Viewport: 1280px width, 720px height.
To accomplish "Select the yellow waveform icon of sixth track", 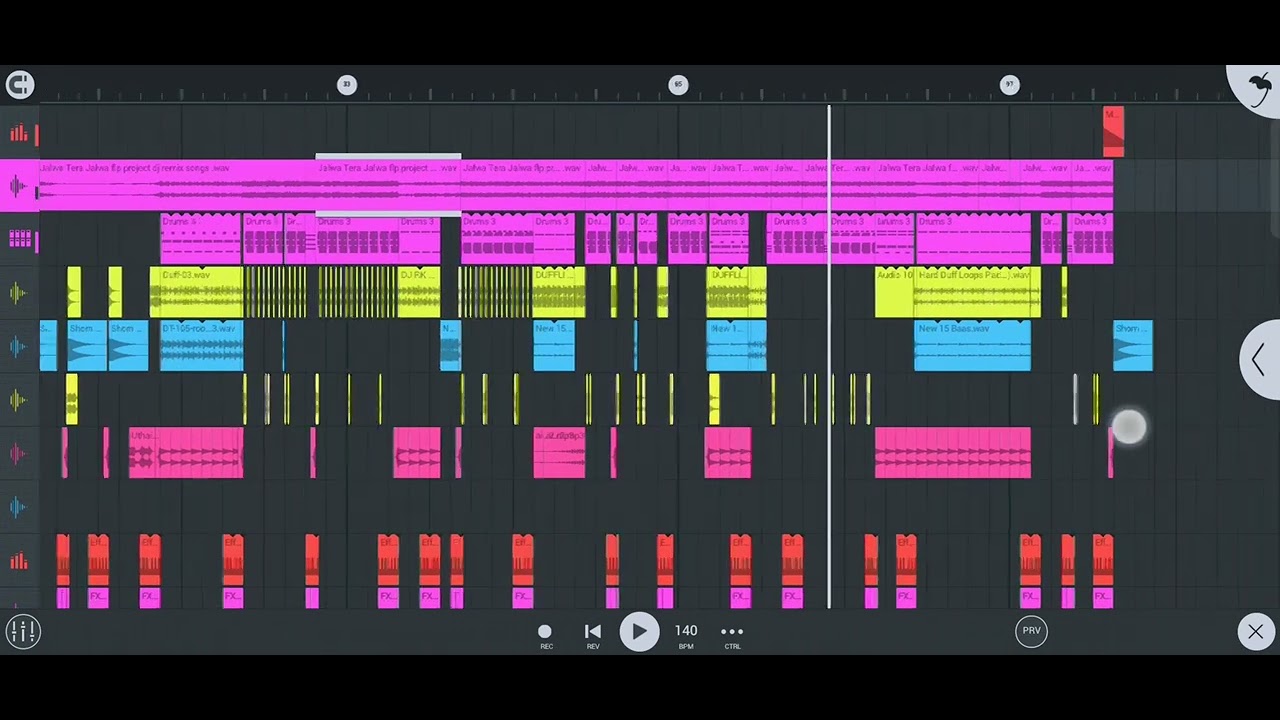I will tap(18, 400).
